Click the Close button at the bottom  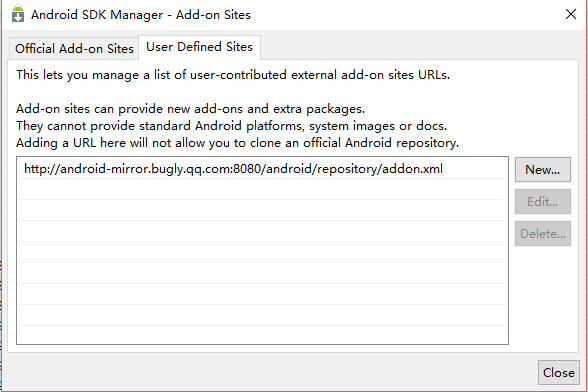tap(559, 372)
